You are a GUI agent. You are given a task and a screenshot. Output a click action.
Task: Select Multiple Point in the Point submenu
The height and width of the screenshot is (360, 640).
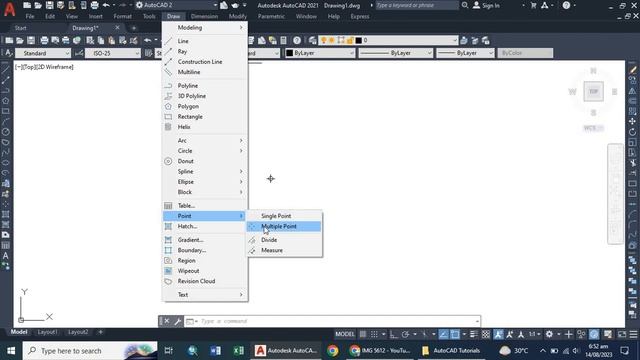pyautogui.click(x=284, y=226)
